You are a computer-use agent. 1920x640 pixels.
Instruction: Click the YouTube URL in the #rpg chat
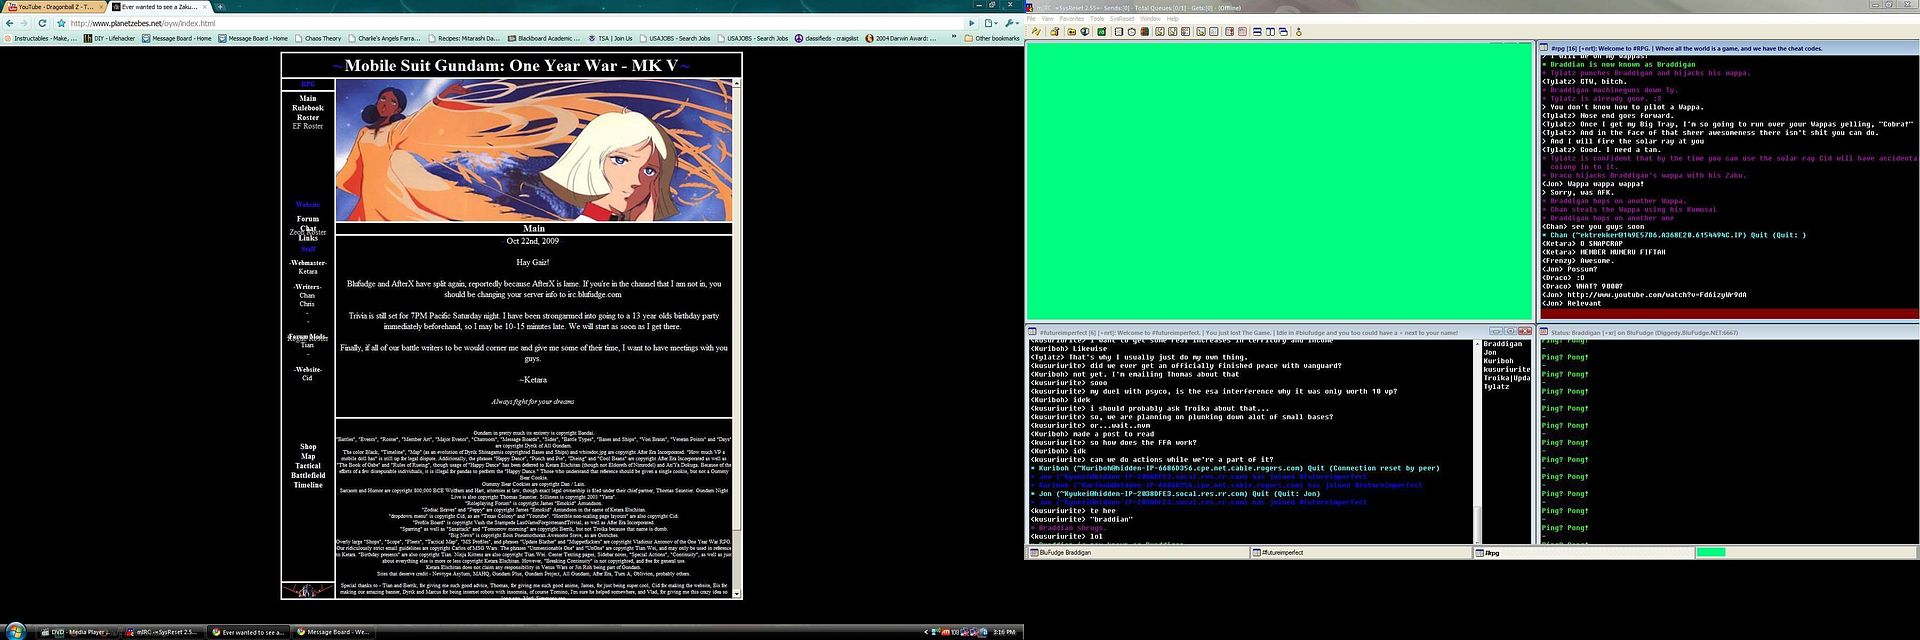1656,295
